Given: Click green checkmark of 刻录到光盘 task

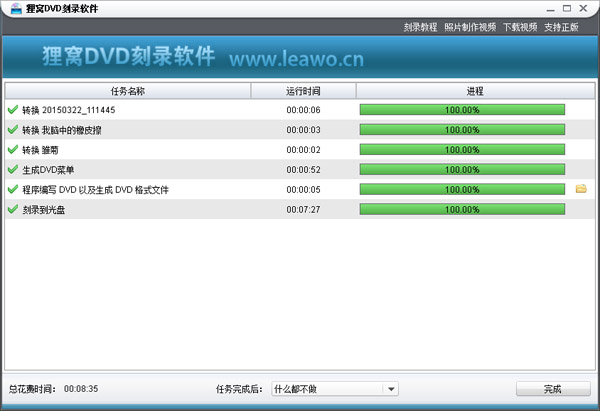Looking at the screenshot, I should point(13,209).
